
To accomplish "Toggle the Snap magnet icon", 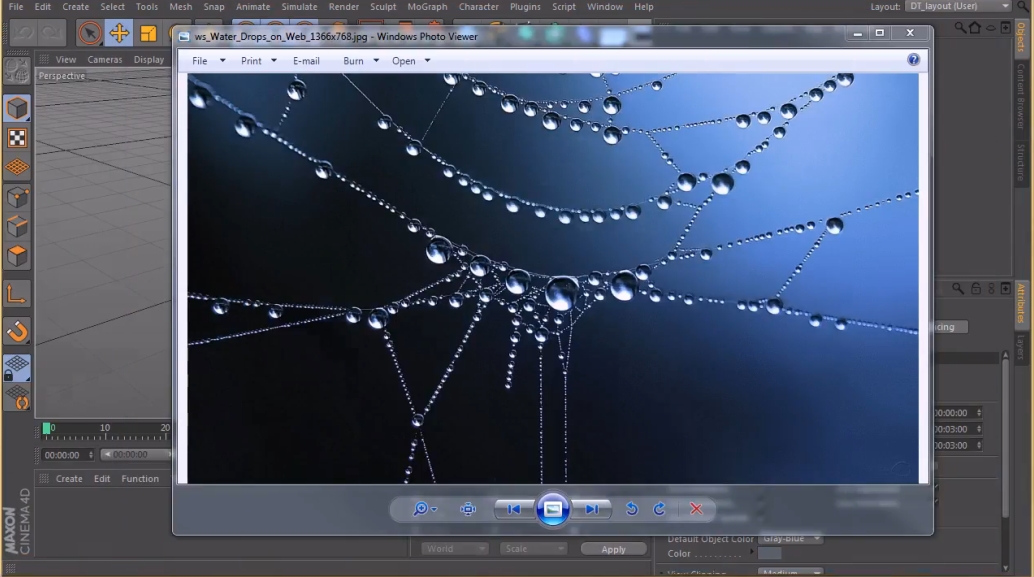I will (x=17, y=331).
